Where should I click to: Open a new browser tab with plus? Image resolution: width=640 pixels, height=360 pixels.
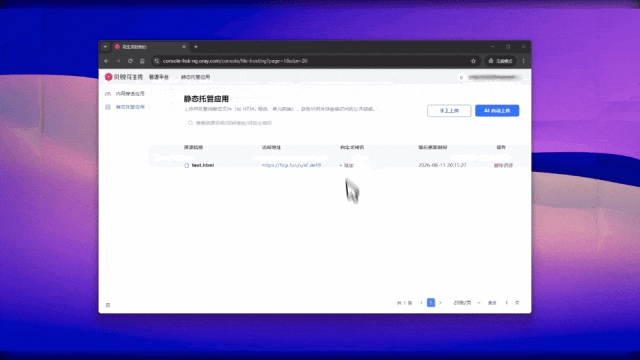(196, 47)
